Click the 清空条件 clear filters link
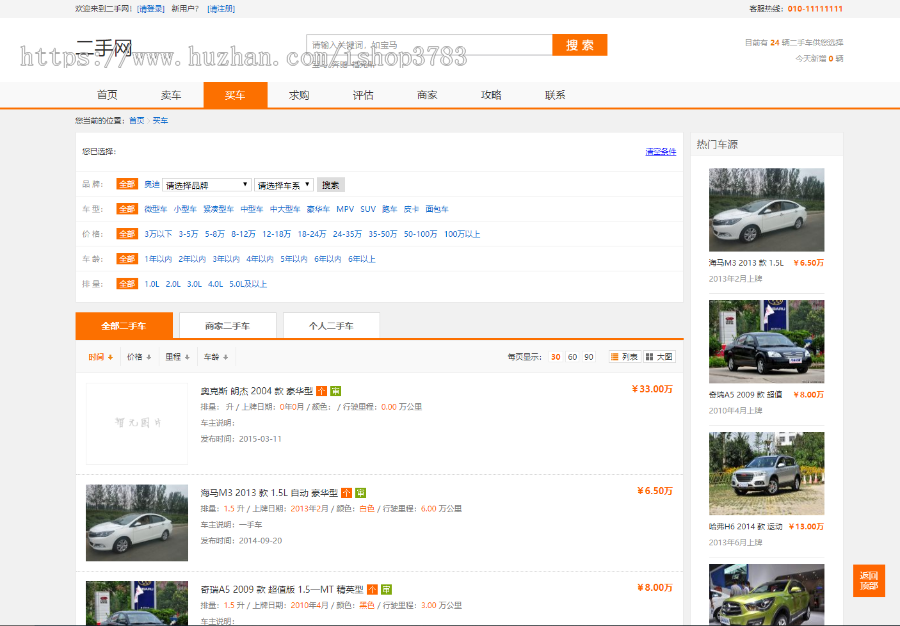 tap(660, 152)
